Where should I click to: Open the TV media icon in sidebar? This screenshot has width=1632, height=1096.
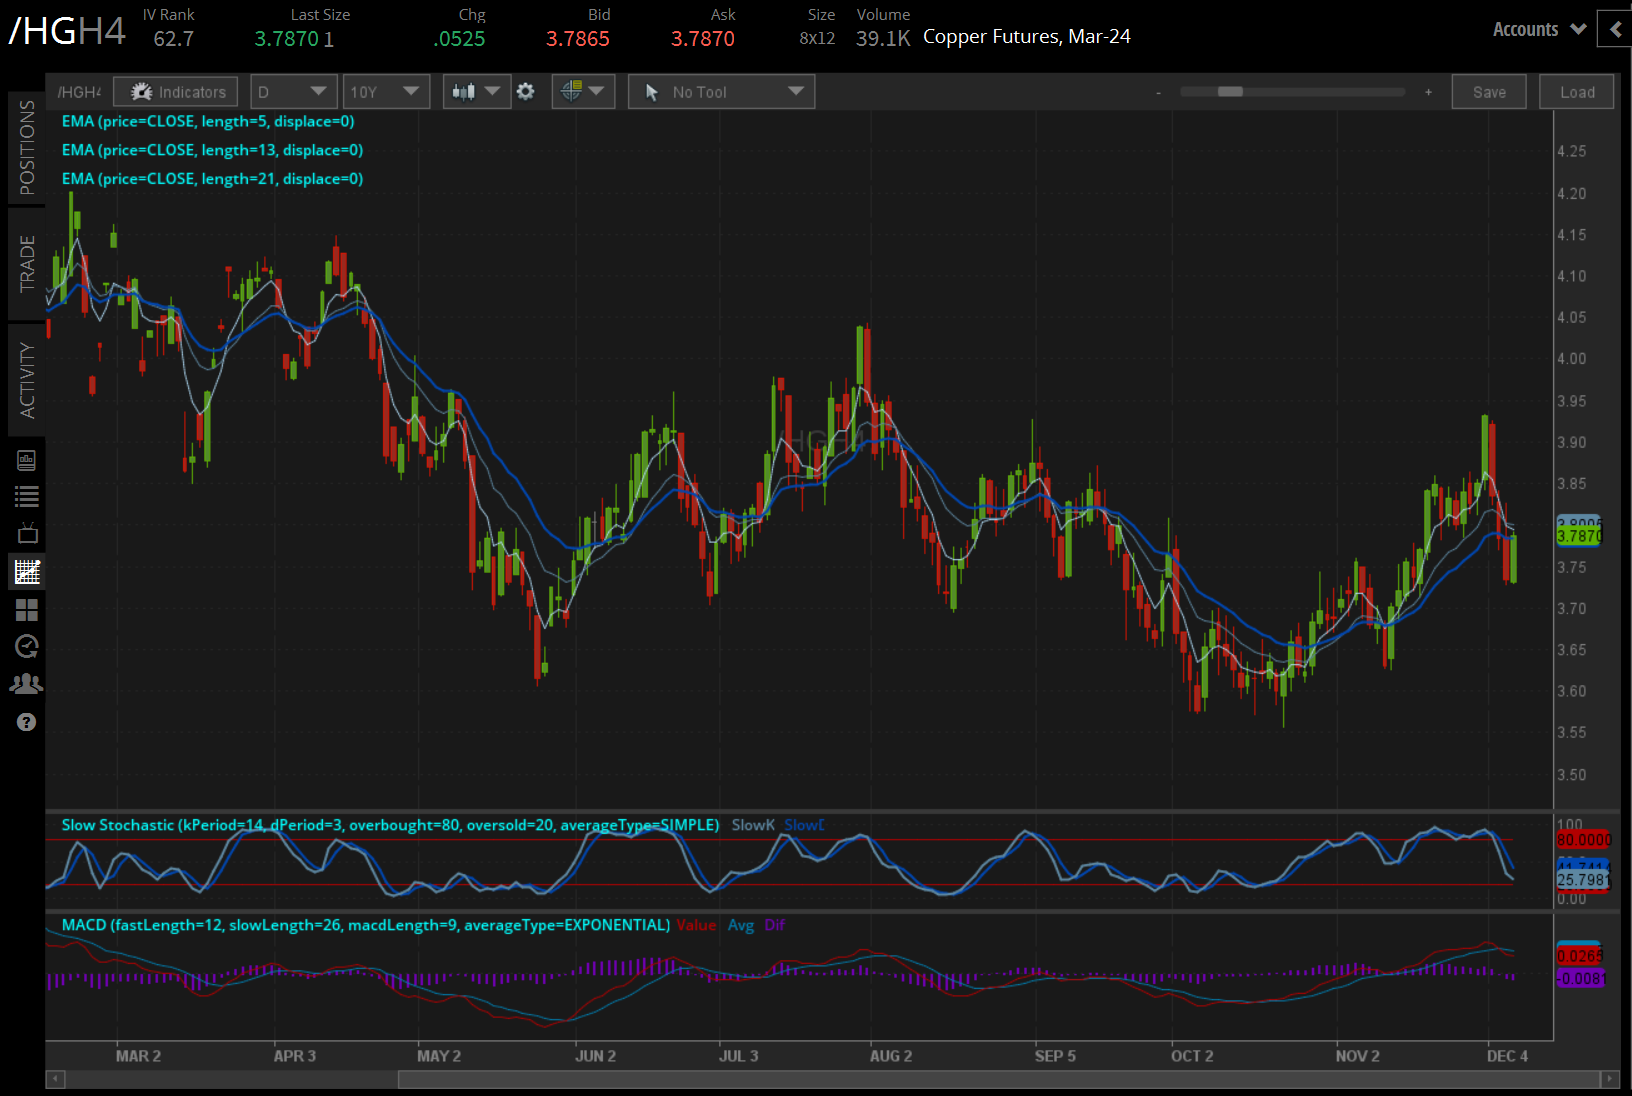click(27, 533)
